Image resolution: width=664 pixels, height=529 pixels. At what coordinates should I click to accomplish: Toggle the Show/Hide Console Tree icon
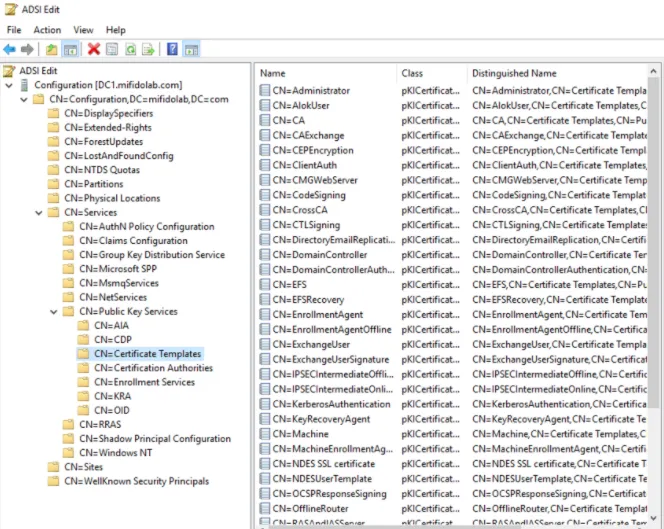point(70,50)
